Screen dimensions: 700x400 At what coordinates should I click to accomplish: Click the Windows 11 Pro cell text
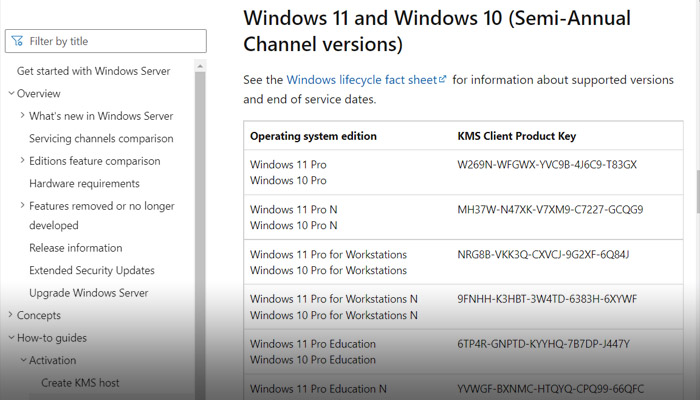[x=288, y=165]
